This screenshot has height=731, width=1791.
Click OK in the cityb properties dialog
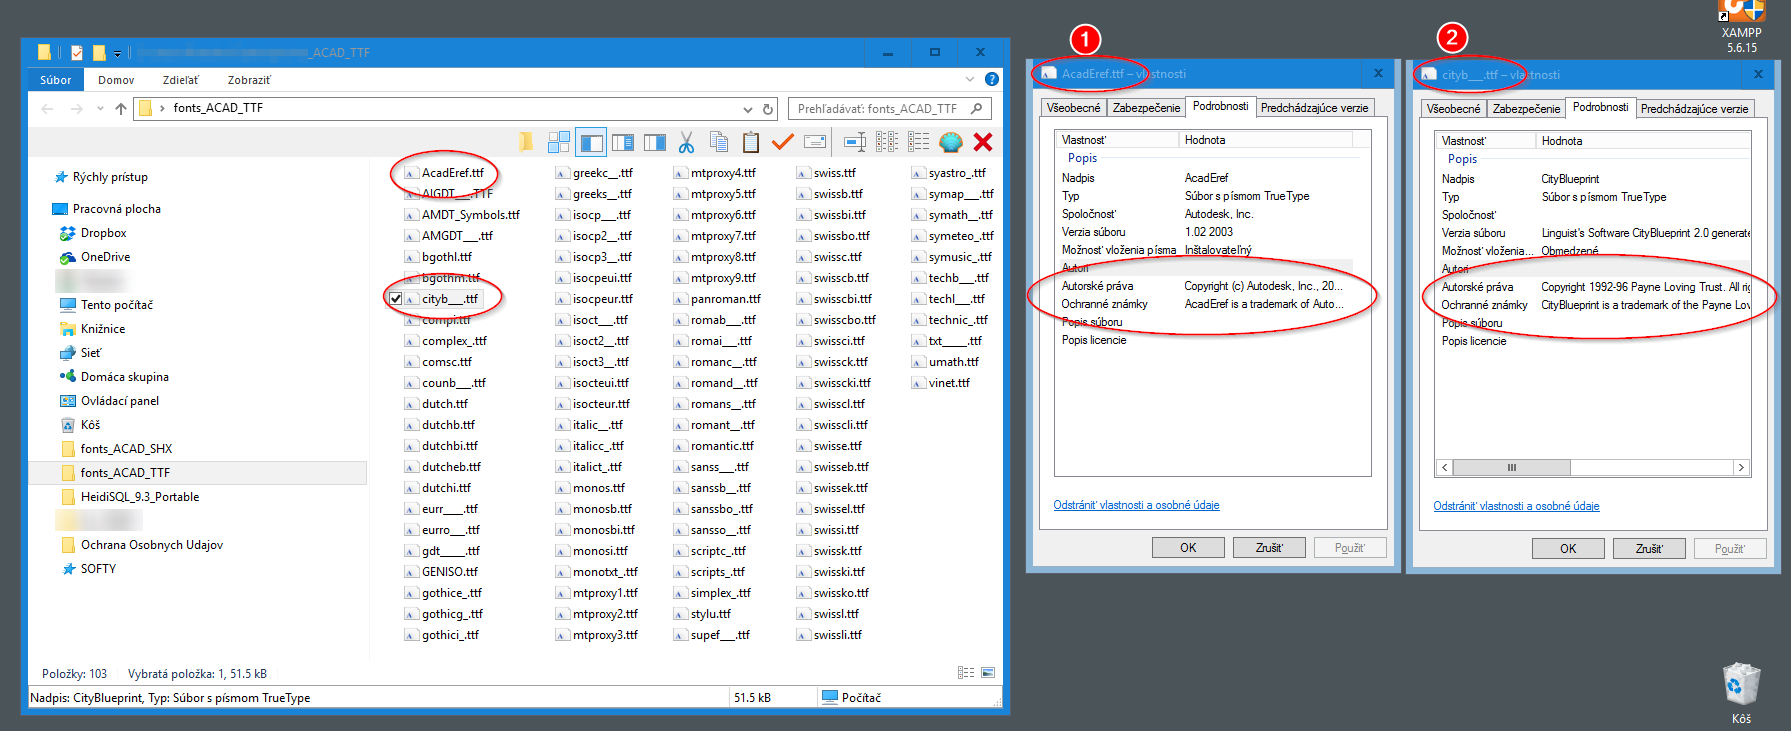pos(1567,548)
